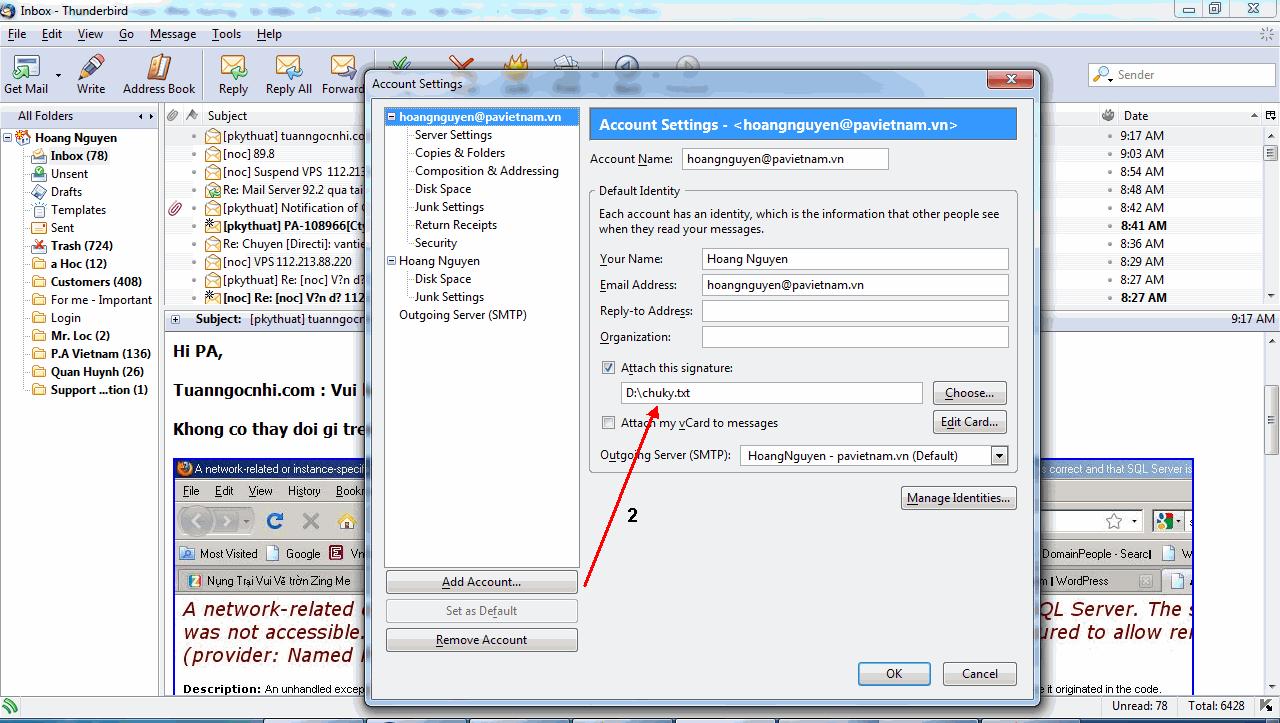The height and width of the screenshot is (723, 1280).
Task: Click the Firefox reload icon in embedded screenshot
Action: [275, 521]
